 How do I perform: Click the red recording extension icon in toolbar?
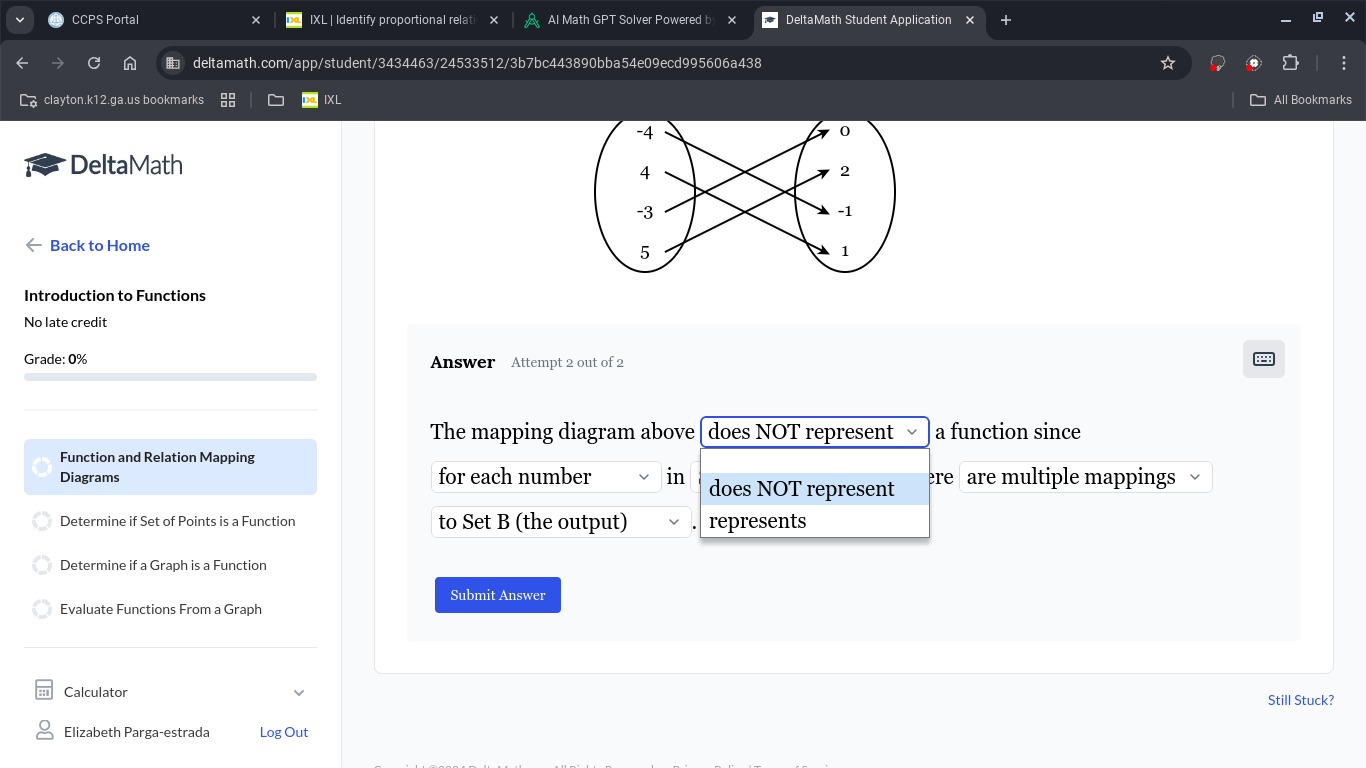(1254, 63)
